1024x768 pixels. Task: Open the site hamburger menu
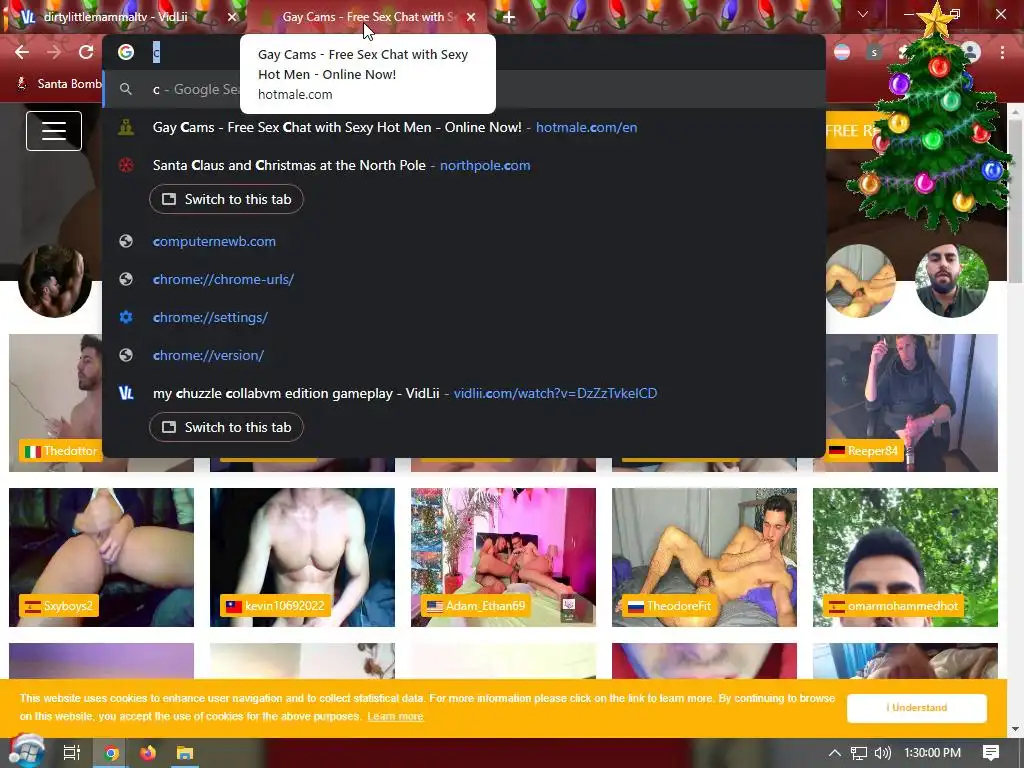(x=54, y=131)
